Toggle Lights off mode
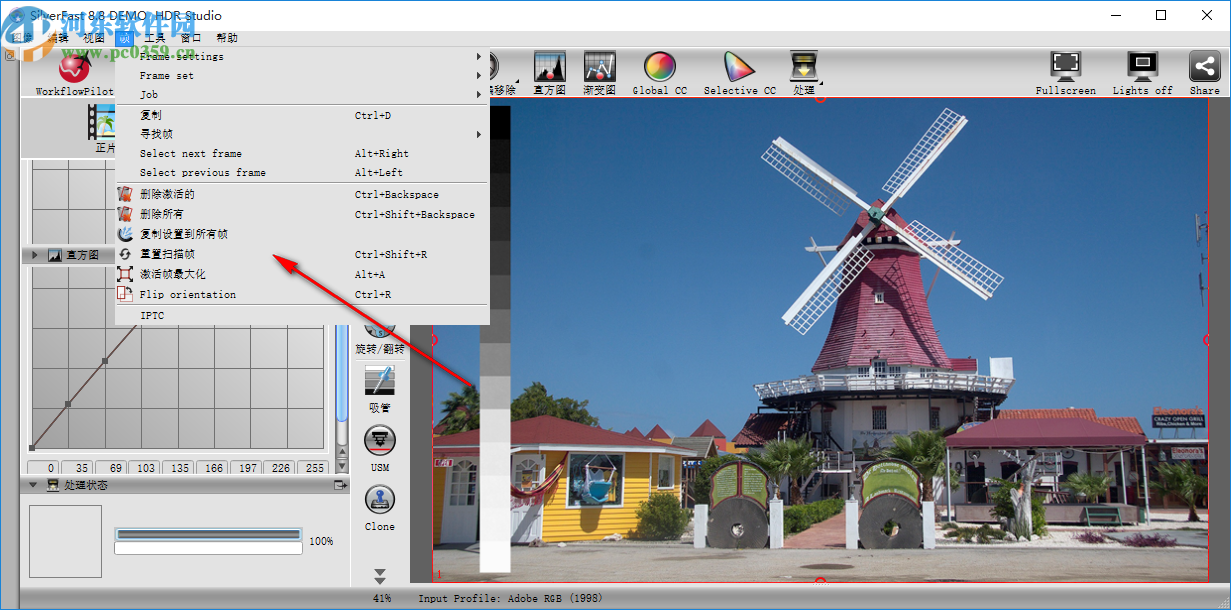Image resolution: width=1231 pixels, height=610 pixels. click(x=1141, y=67)
